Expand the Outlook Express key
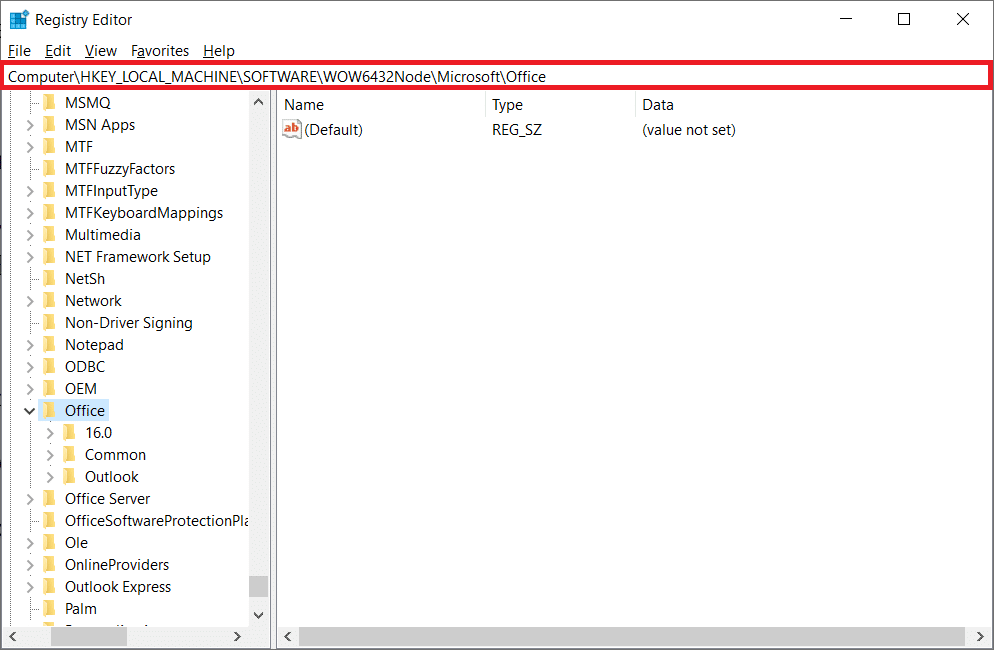 [30, 587]
